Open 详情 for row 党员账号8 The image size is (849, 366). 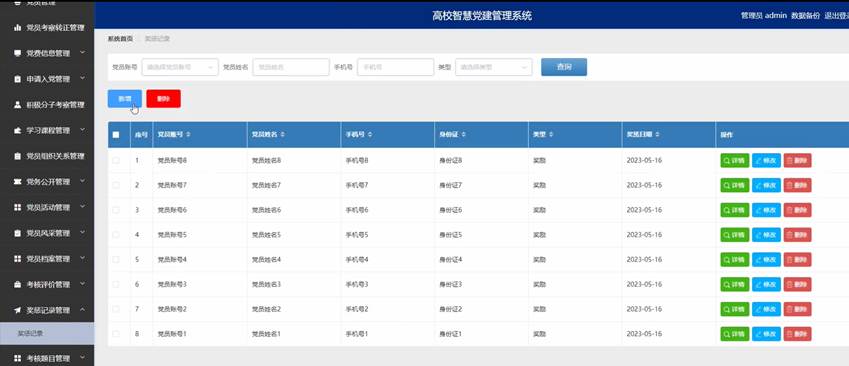pyautogui.click(x=734, y=160)
